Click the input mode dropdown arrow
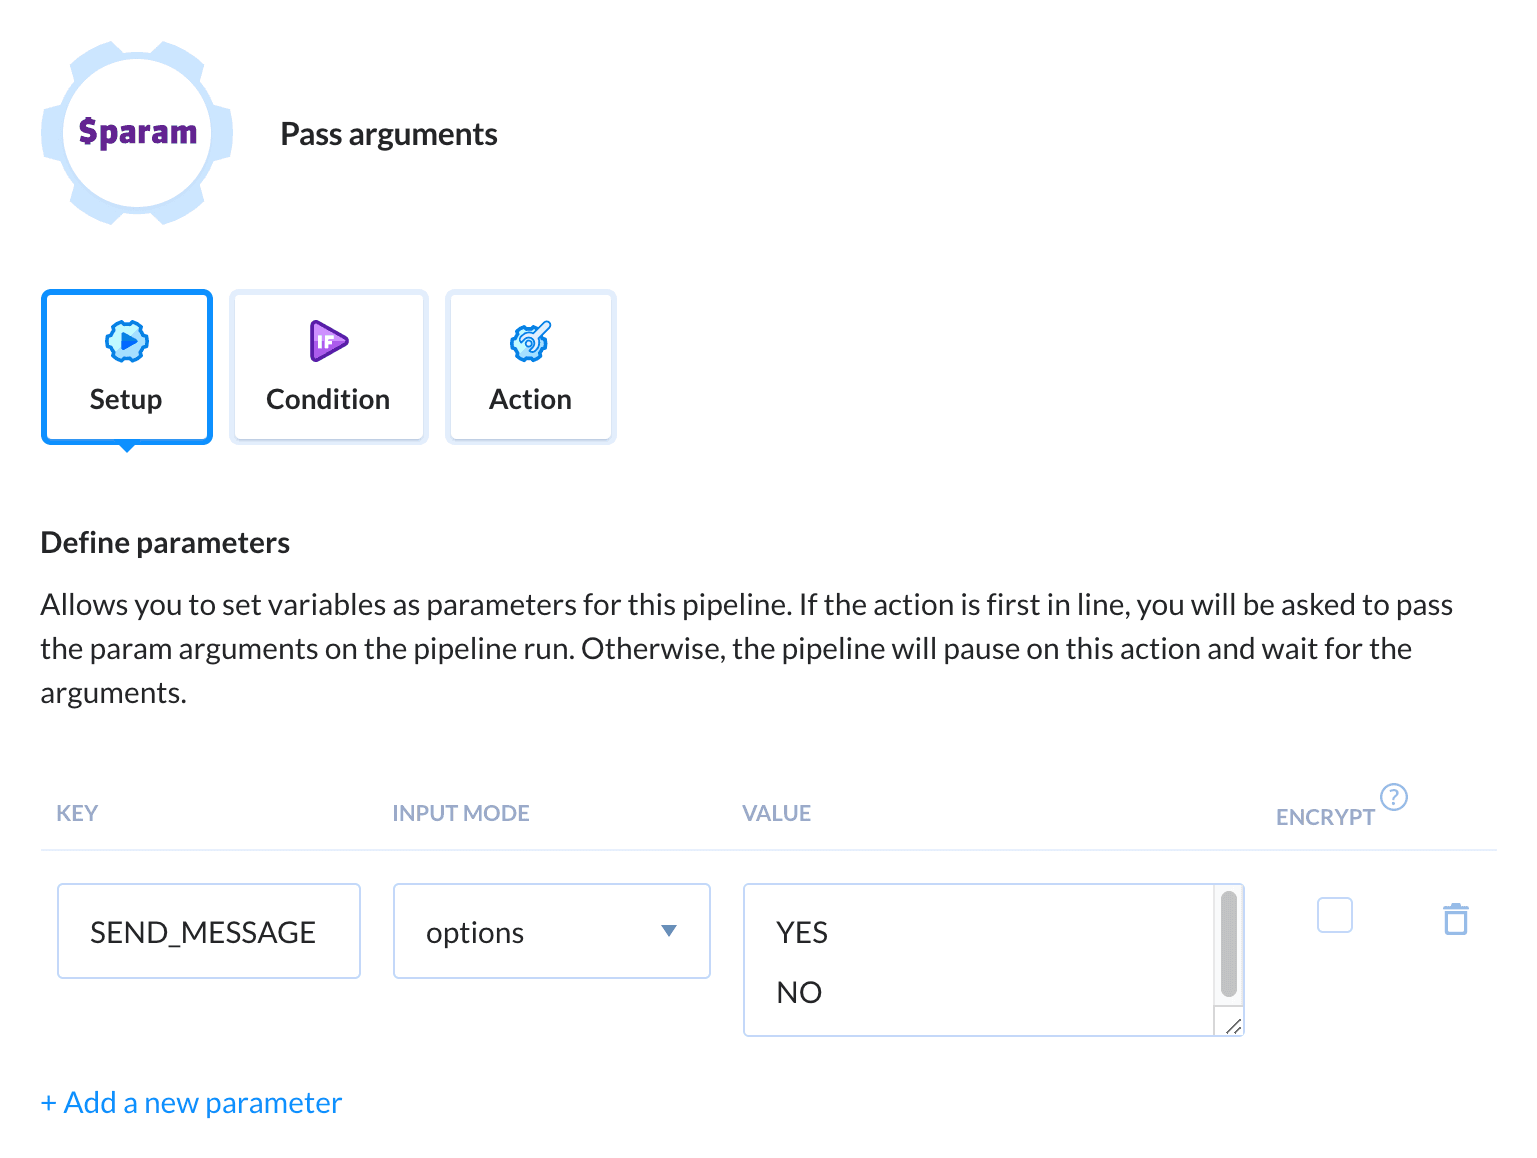This screenshot has height=1158, width=1537. [x=669, y=931]
